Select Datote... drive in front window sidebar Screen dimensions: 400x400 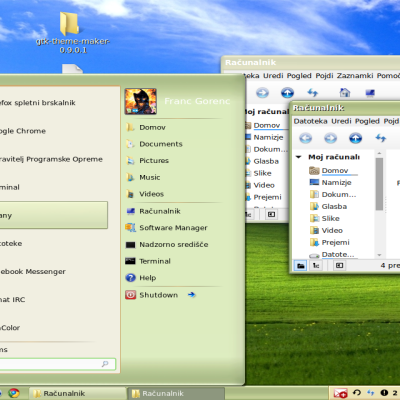[x=332, y=255]
